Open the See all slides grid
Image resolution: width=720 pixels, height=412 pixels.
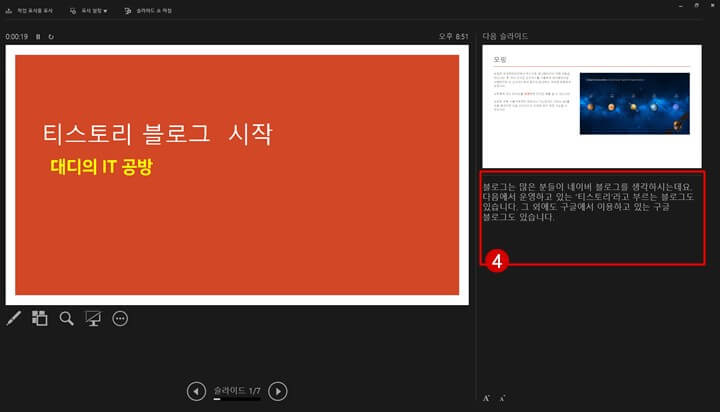[39, 318]
